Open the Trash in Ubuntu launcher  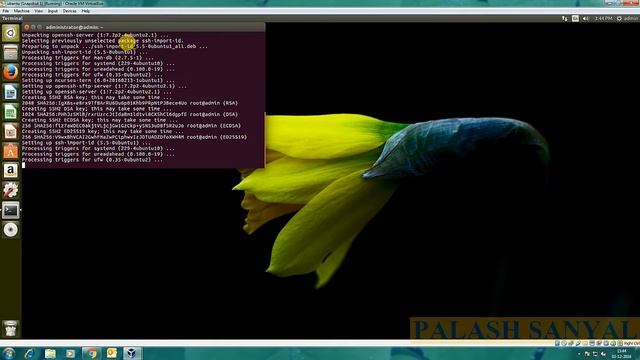[x=11, y=329]
